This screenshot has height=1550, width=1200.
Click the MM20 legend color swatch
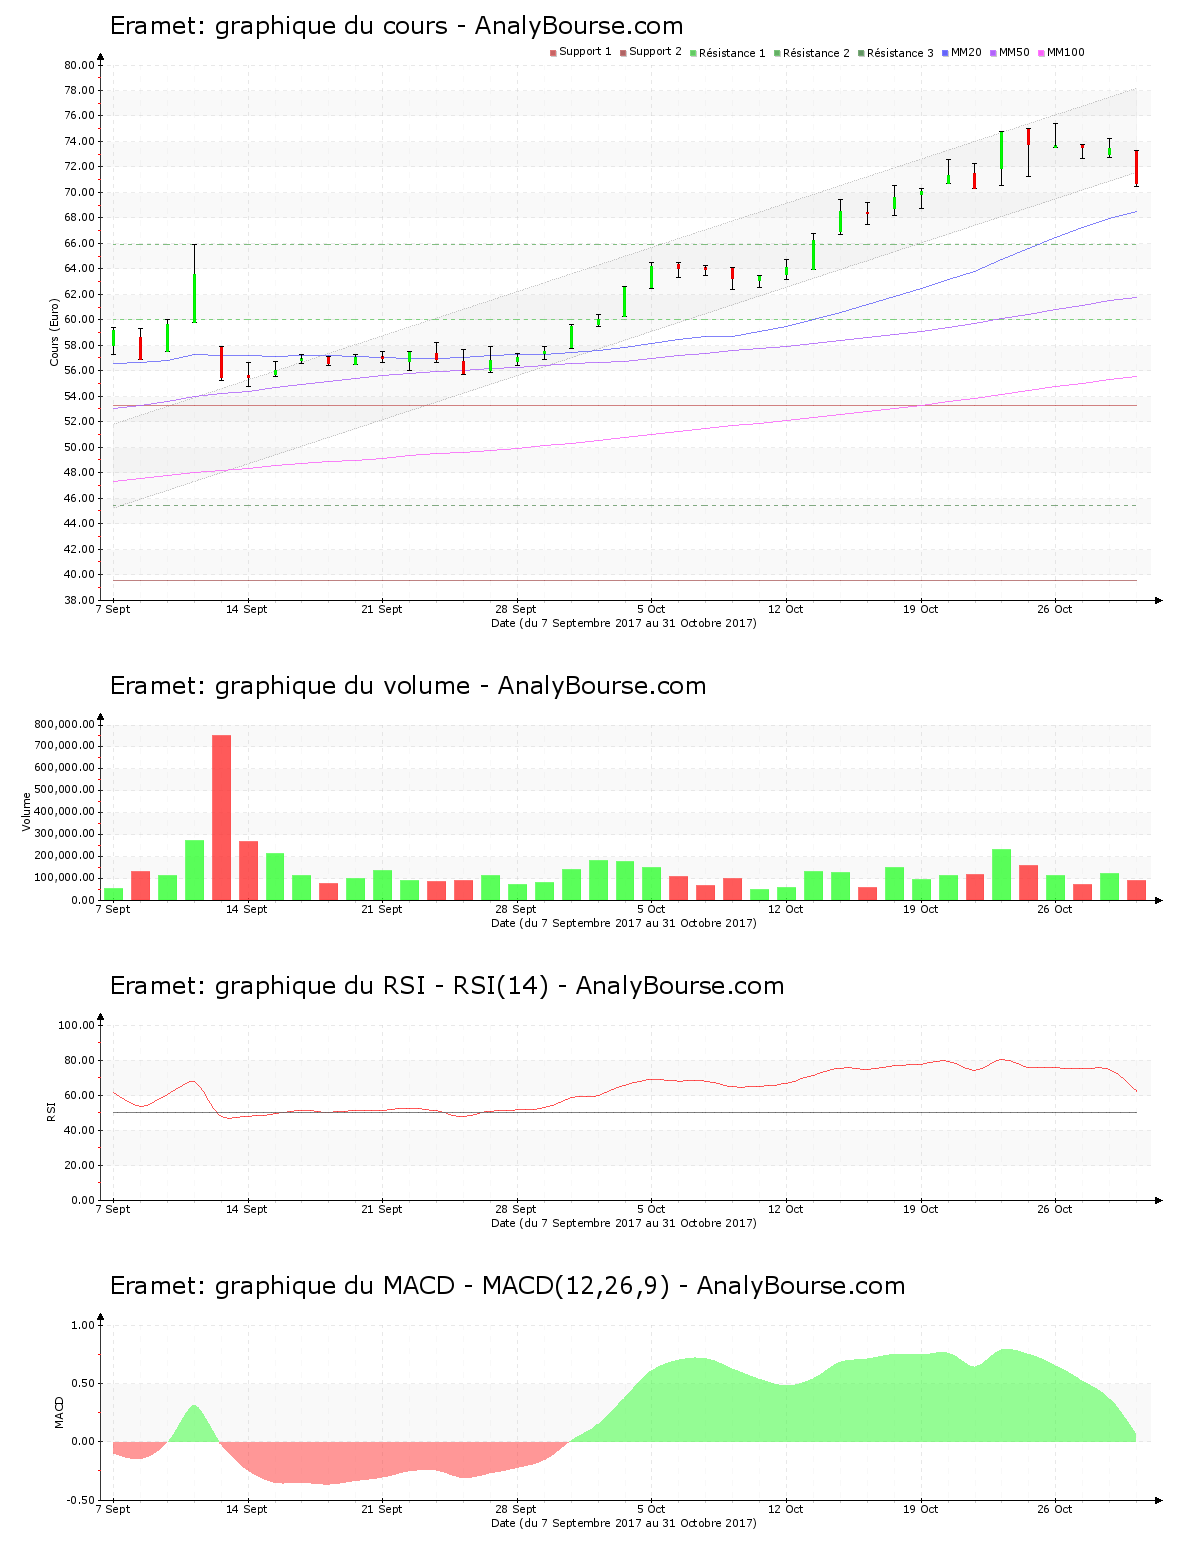[x=945, y=53]
